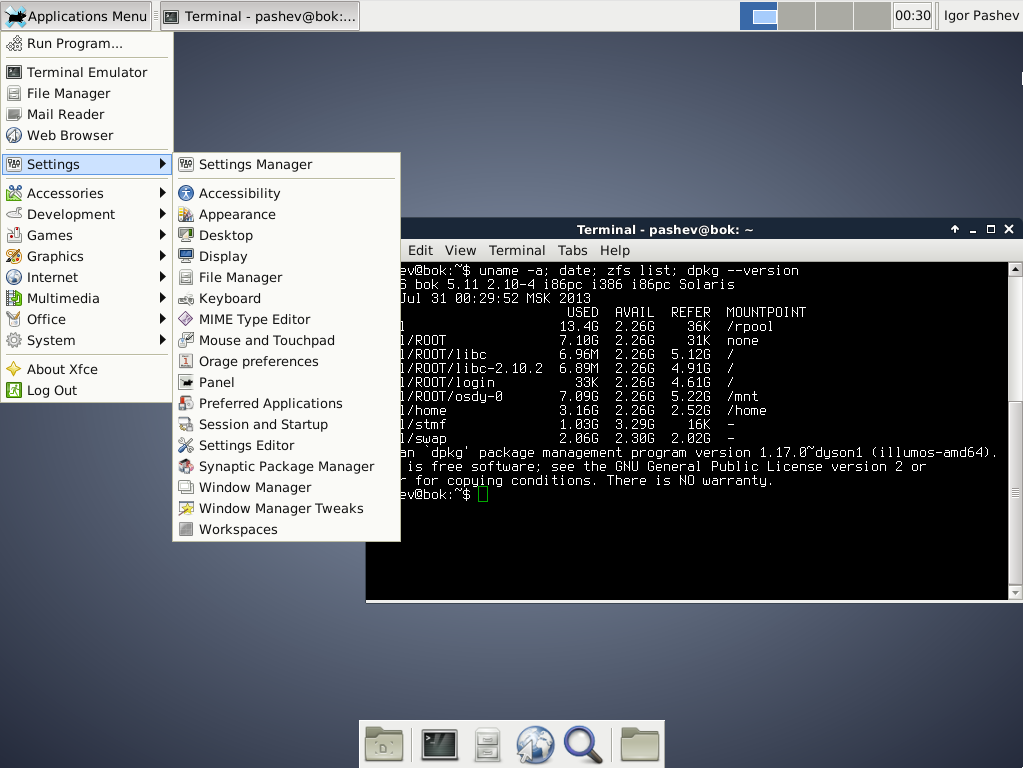Choose Panel in the Settings submenu
Viewport: 1023px width, 768px height.
(x=286, y=382)
